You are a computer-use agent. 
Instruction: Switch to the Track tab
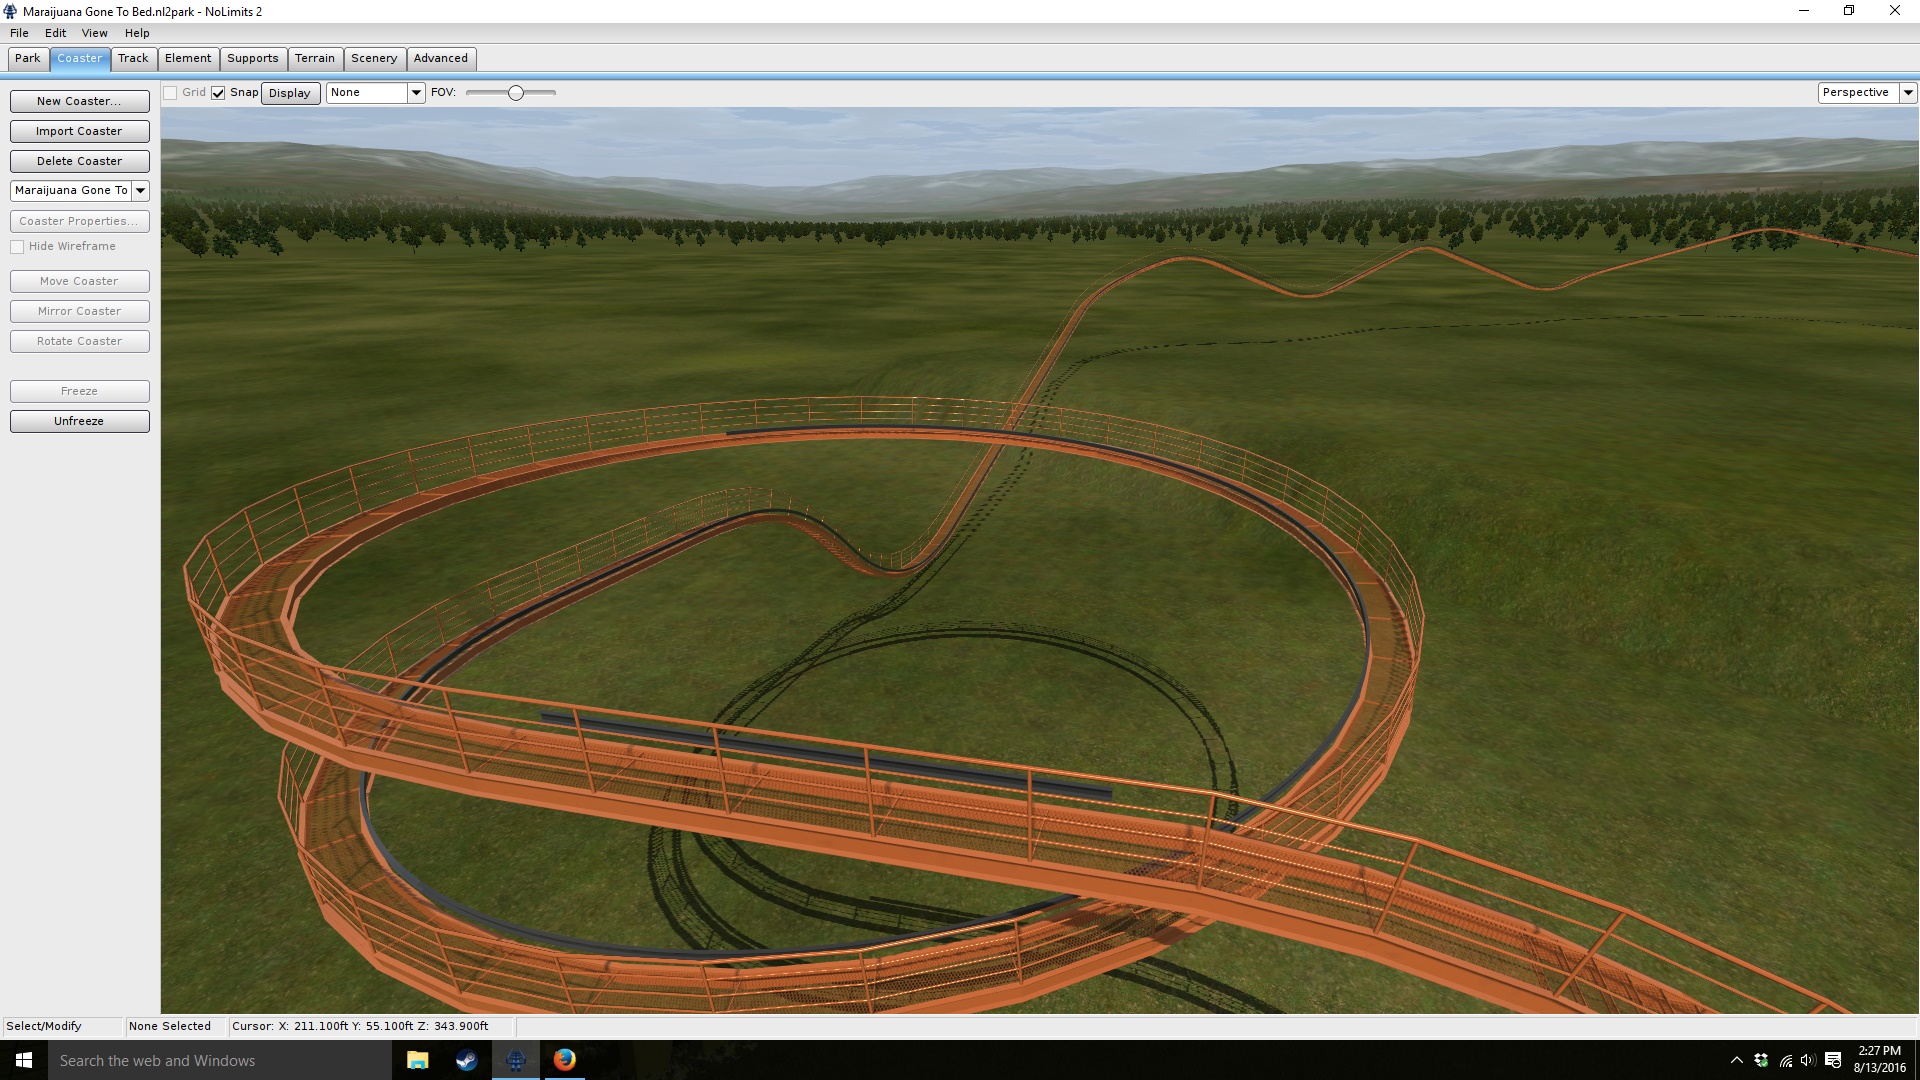click(133, 58)
